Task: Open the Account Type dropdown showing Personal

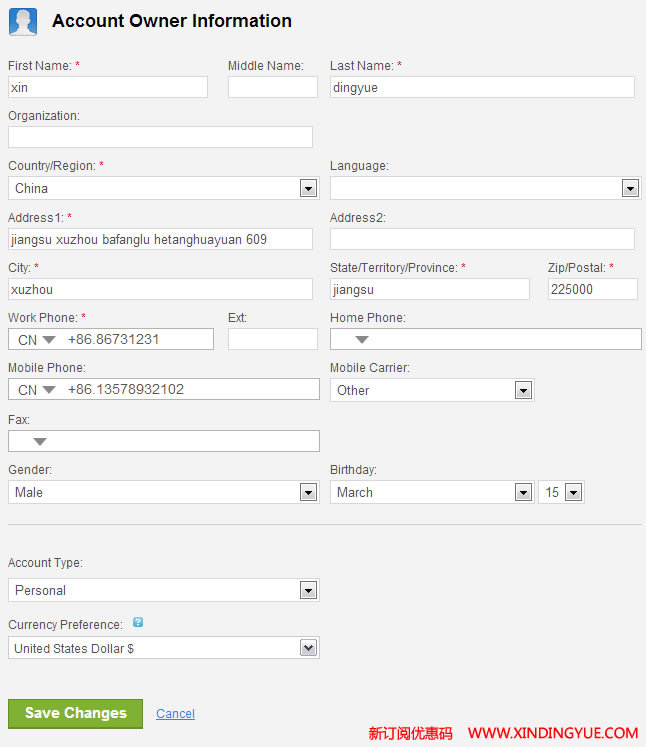Action: pyautogui.click(x=163, y=590)
